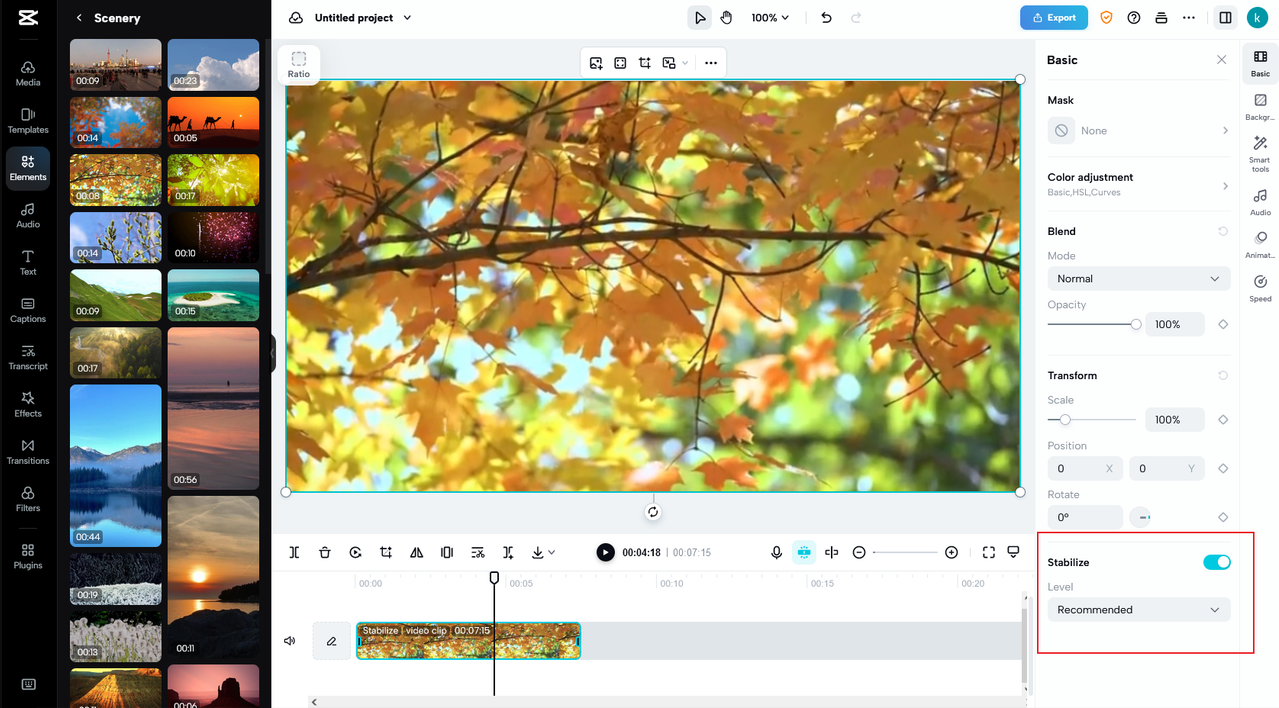Open the Transitions panel
The image size is (1279, 708).
coord(28,452)
